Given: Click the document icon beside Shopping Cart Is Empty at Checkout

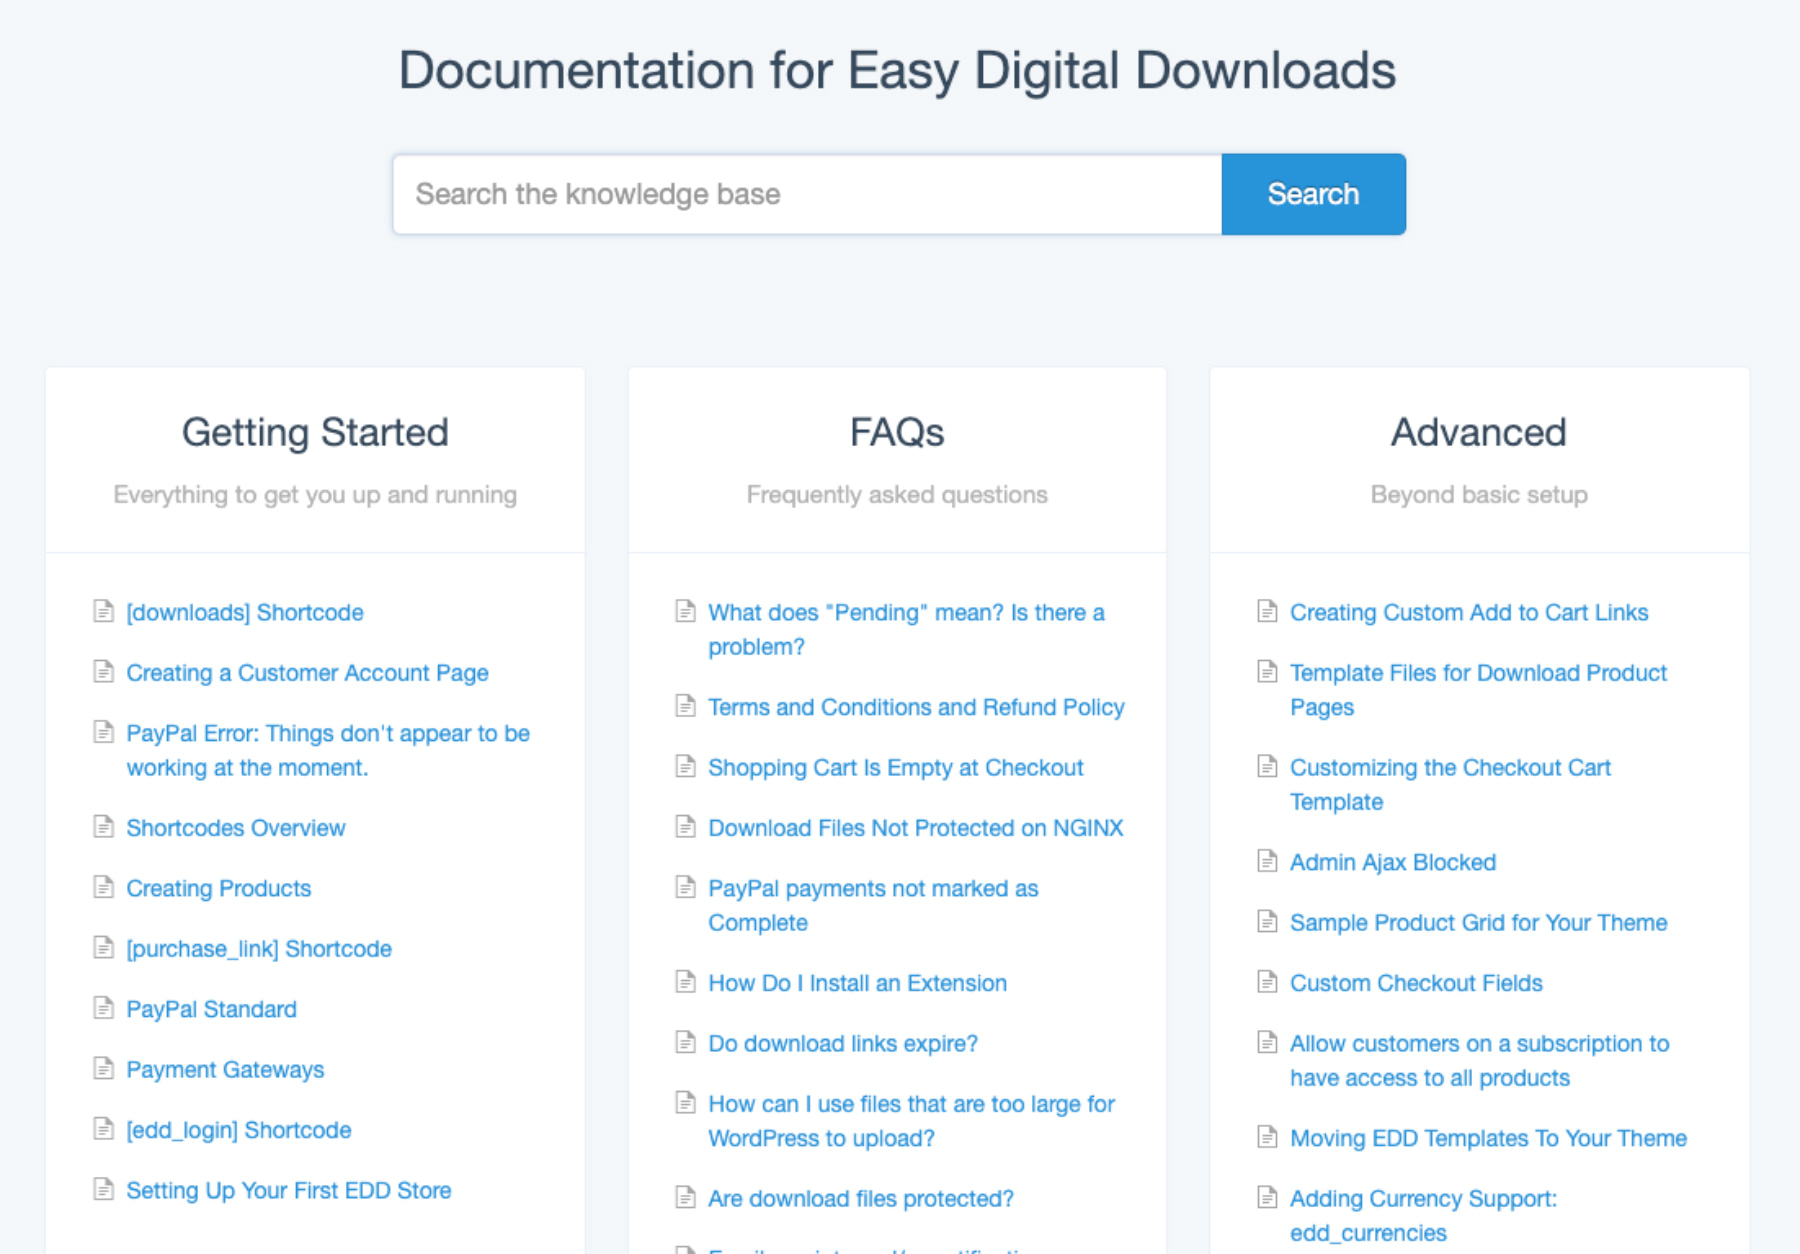Looking at the screenshot, I should coord(685,767).
